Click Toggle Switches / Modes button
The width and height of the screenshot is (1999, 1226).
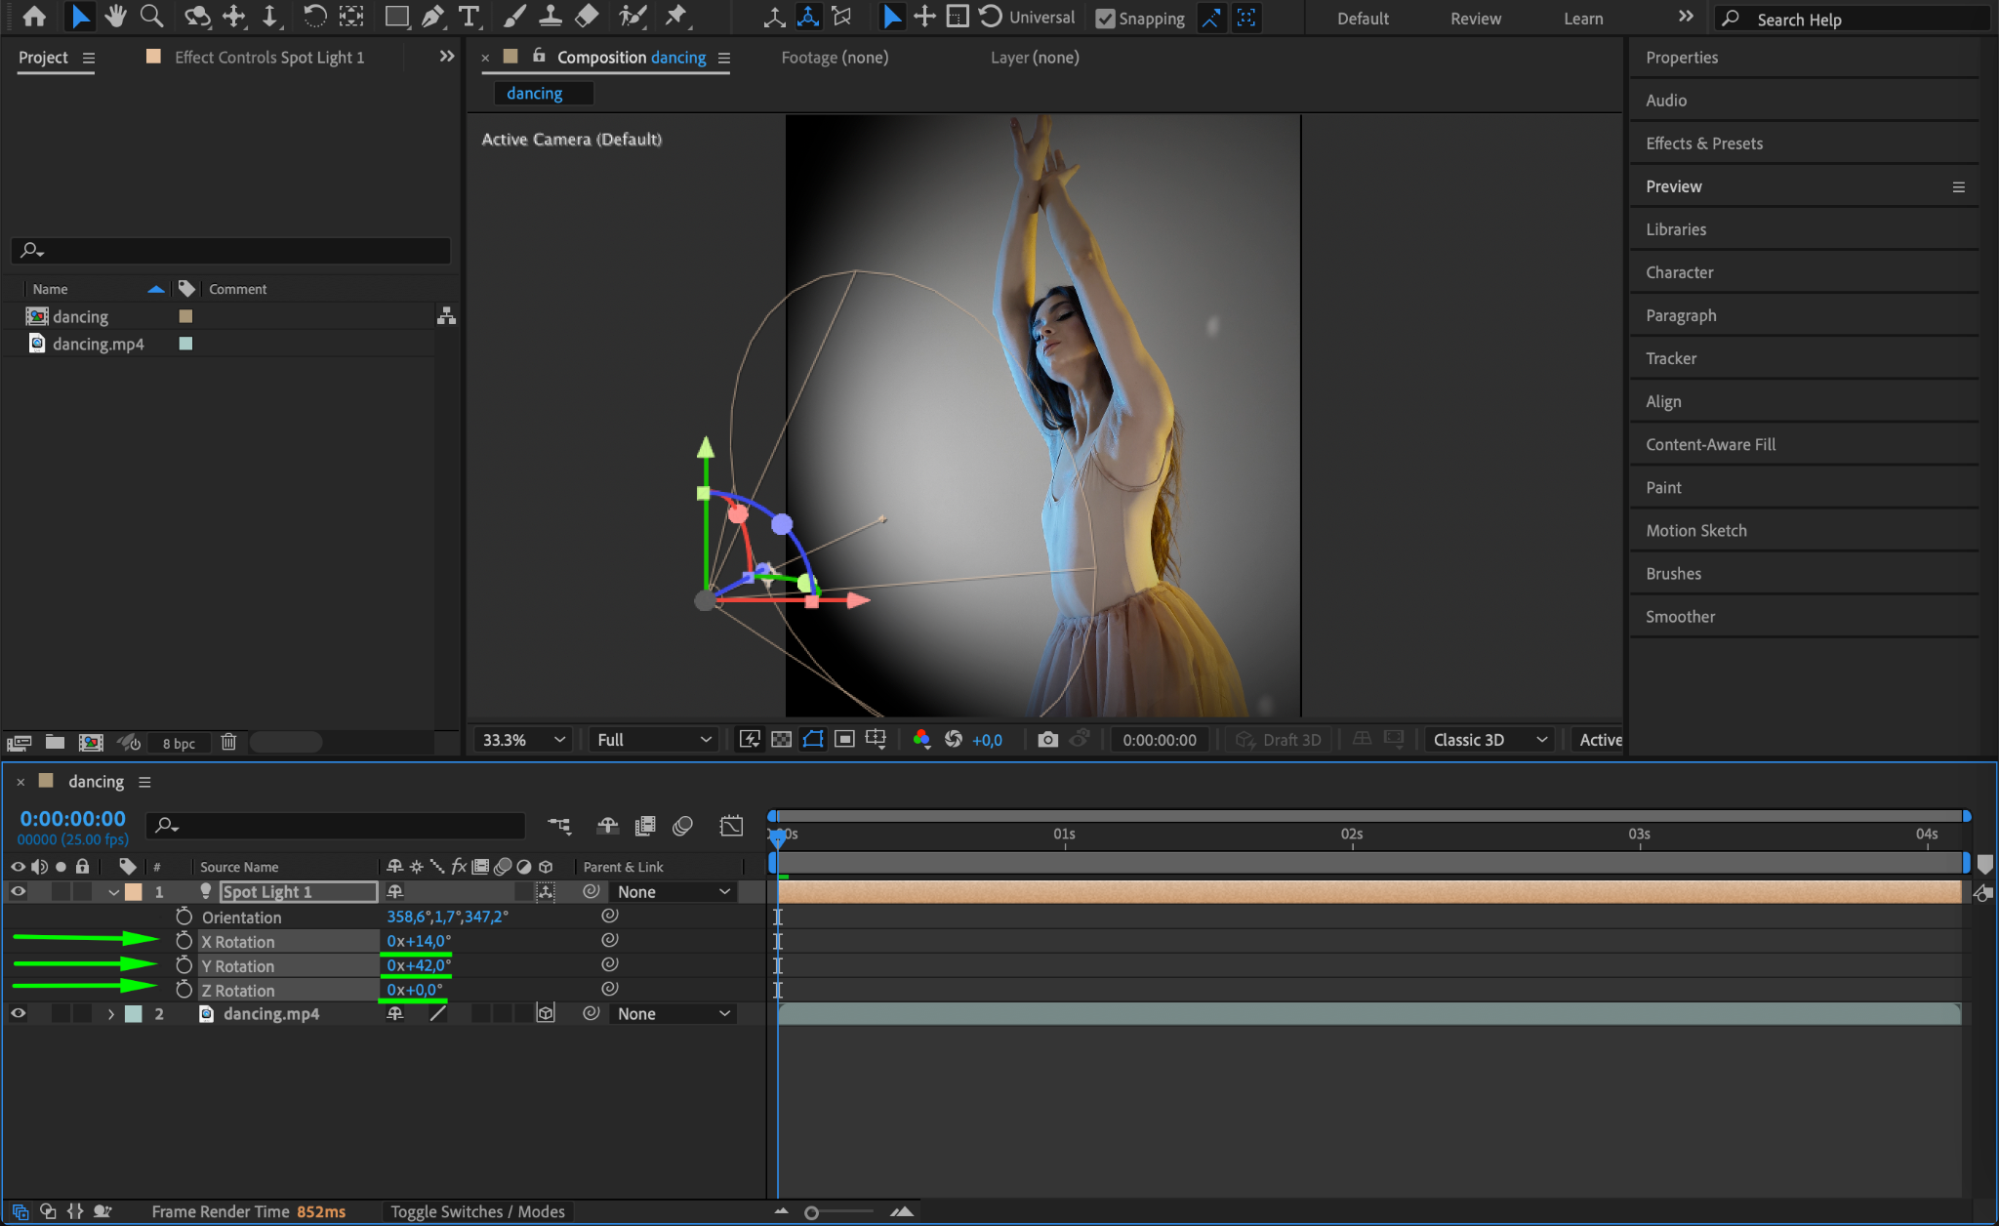[477, 1211]
